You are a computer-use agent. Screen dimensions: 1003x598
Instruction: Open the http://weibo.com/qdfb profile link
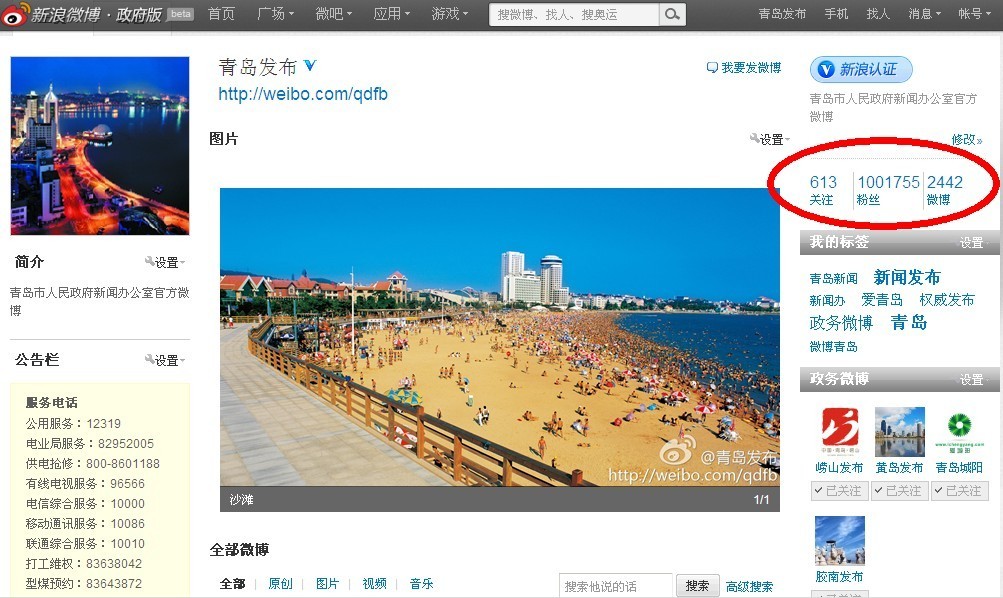tap(303, 94)
